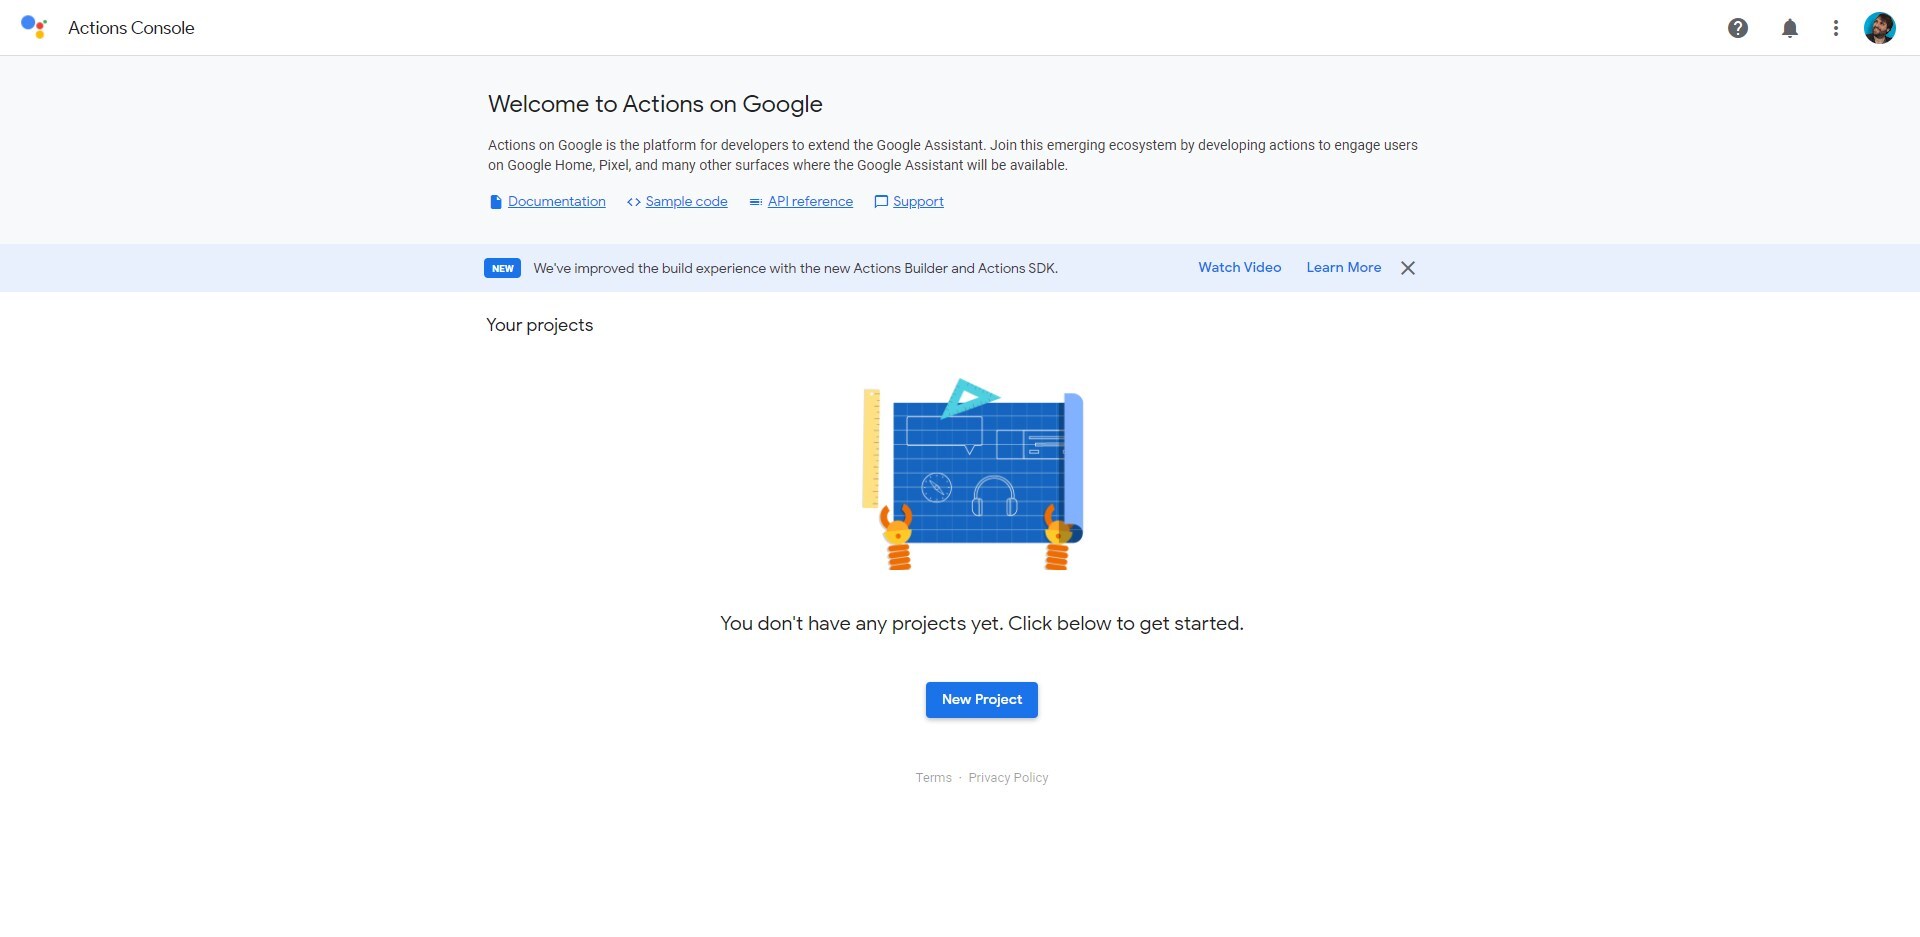Click Watch Video in the banner
The width and height of the screenshot is (1920, 937).
1240,267
